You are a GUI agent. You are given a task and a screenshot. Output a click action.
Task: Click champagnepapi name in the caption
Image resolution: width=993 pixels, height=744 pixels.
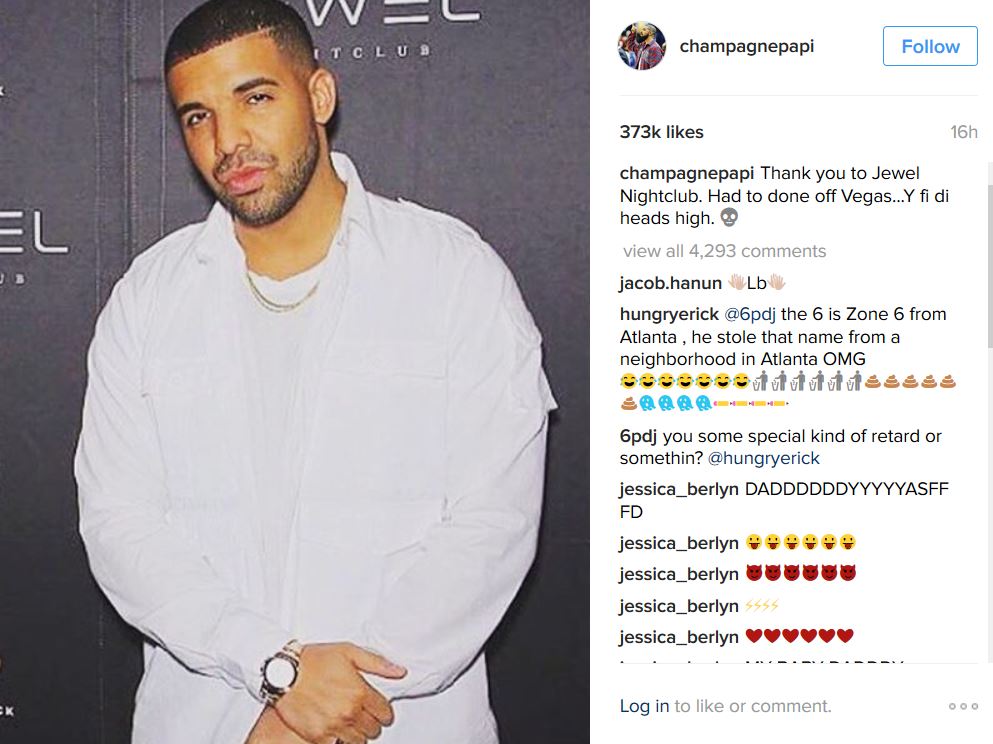(686, 173)
